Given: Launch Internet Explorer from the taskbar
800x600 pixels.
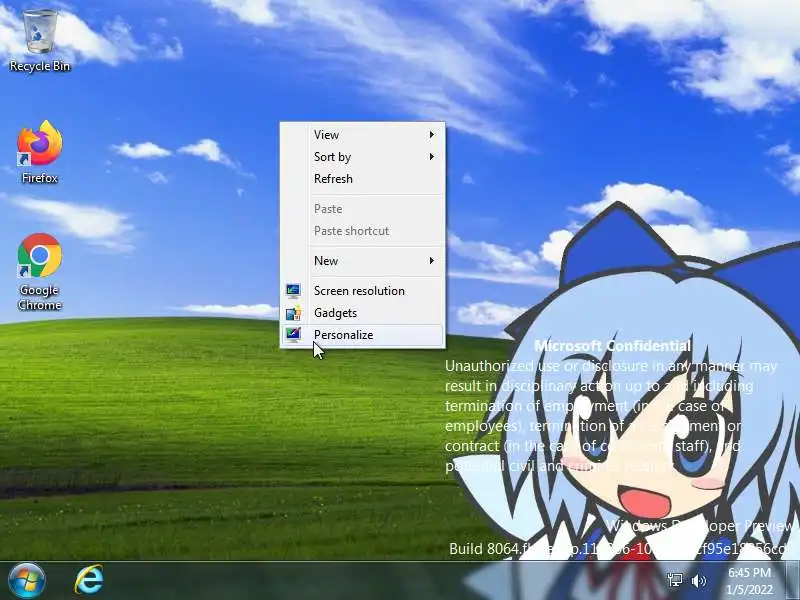Looking at the screenshot, I should (x=89, y=580).
